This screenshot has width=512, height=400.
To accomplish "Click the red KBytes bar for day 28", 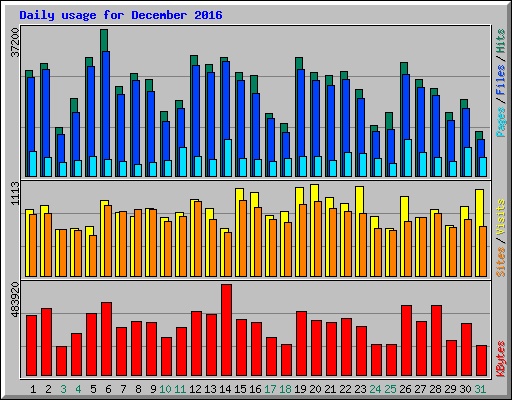I will tap(436, 341).
